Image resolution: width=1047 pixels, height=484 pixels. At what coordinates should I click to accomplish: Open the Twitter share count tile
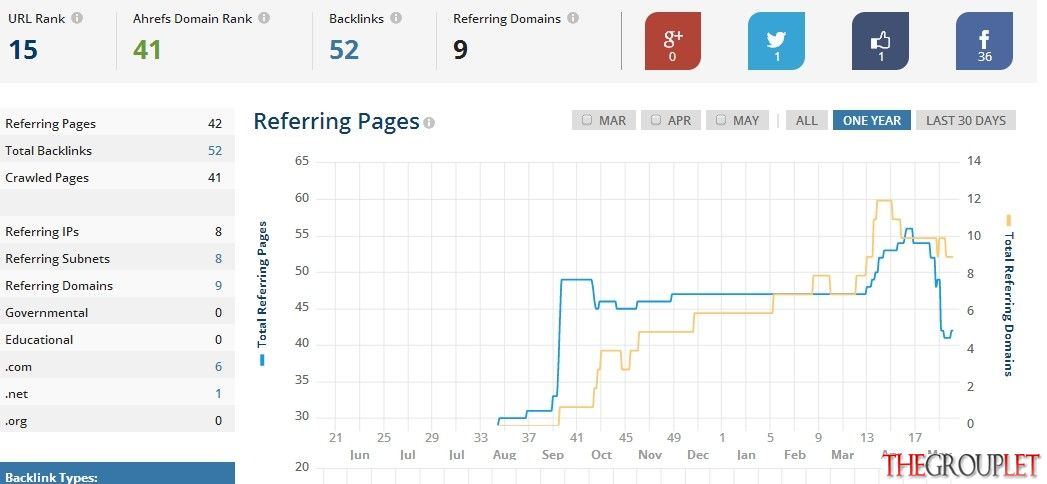tap(776, 41)
